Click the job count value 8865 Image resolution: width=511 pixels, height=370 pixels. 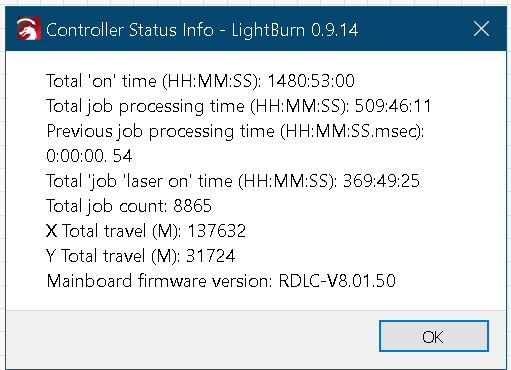pyautogui.click(x=193, y=206)
